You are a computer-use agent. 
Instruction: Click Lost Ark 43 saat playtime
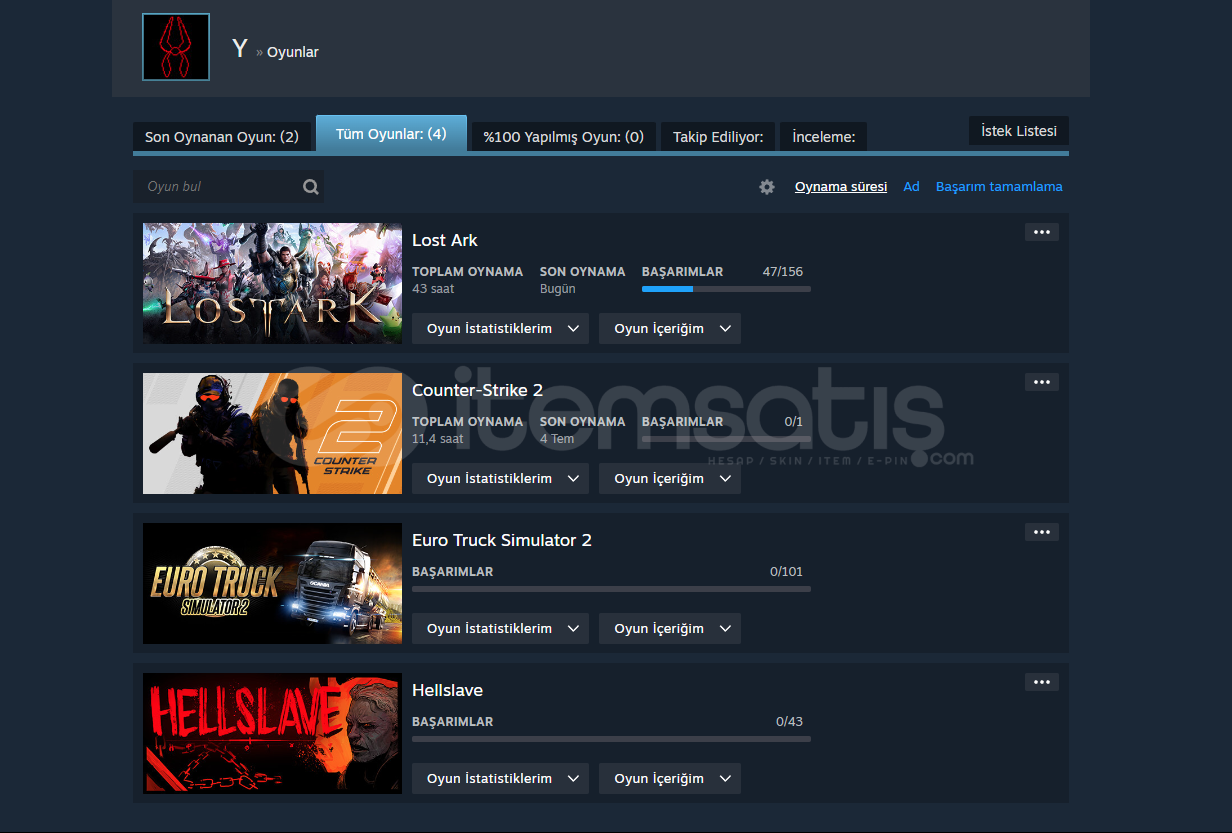pyautogui.click(x=433, y=289)
